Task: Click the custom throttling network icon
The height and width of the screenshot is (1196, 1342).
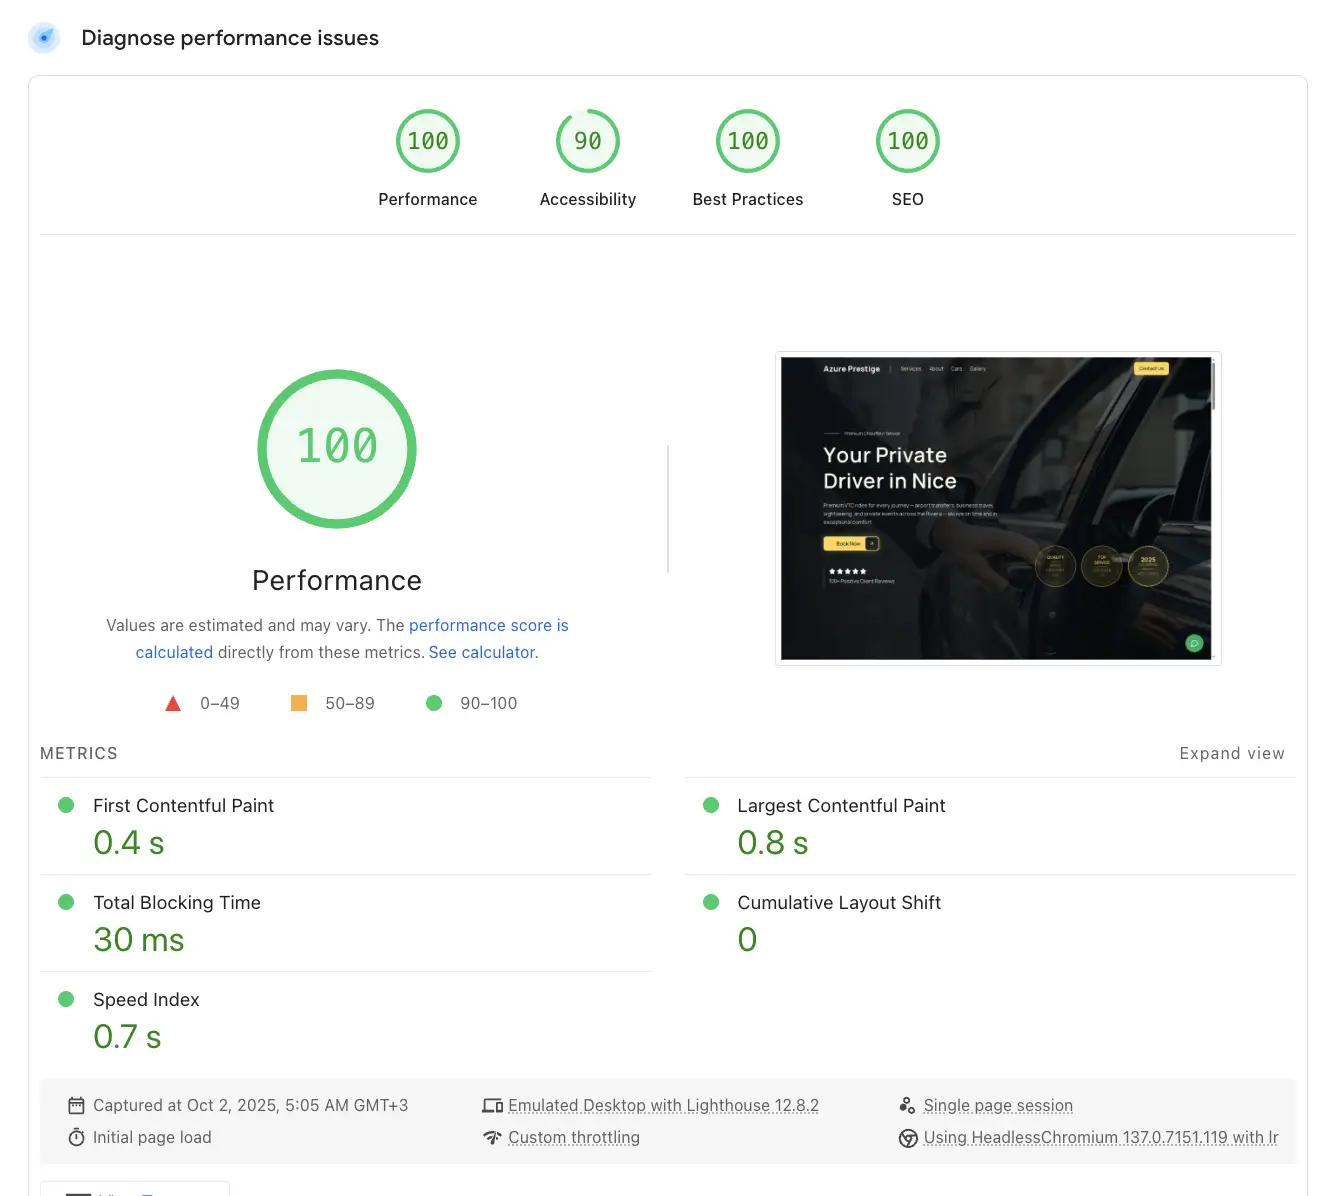Action: tap(492, 1137)
